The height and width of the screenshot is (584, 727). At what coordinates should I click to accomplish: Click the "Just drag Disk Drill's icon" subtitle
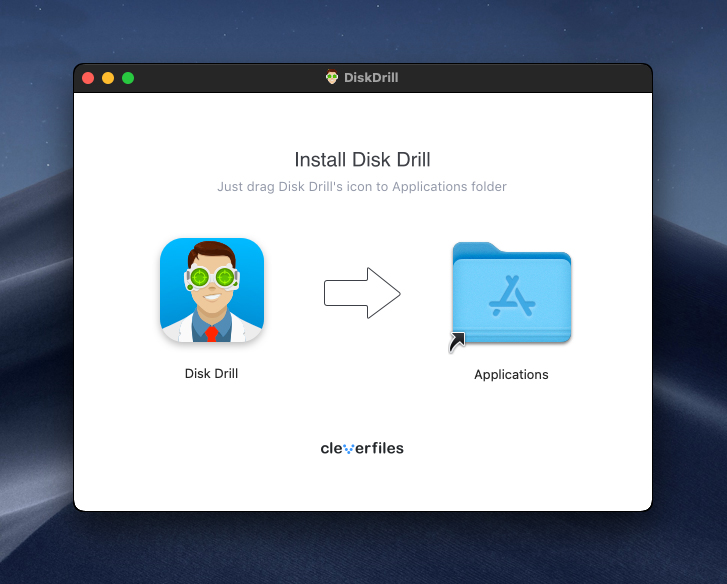point(362,186)
